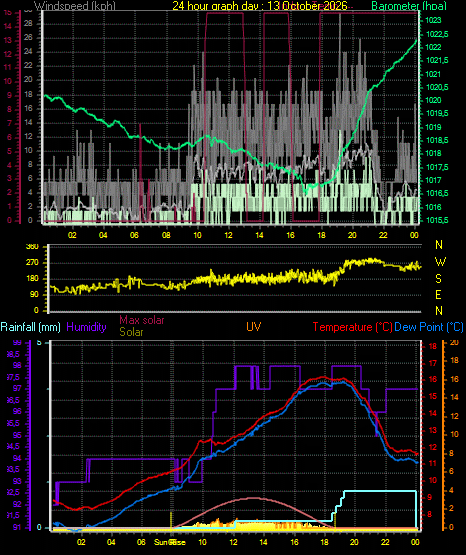The height and width of the screenshot is (555, 466).
Task: Click the '96' purple humidity axis value
Action: click(17, 411)
